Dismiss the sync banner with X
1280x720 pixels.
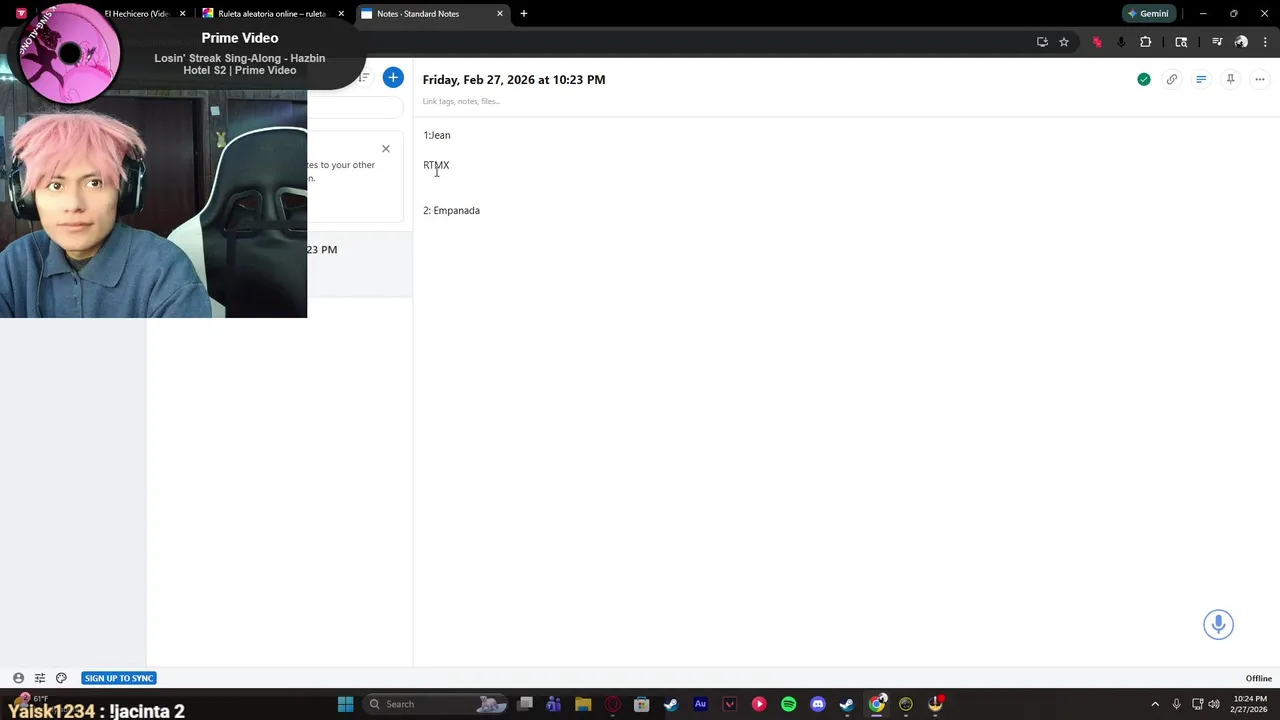(385, 149)
